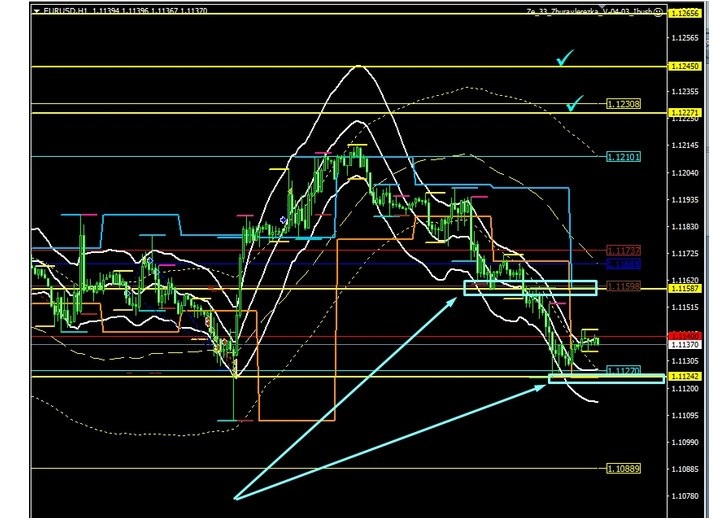Click the yellow 1.11587 price axis tag

coord(684,288)
